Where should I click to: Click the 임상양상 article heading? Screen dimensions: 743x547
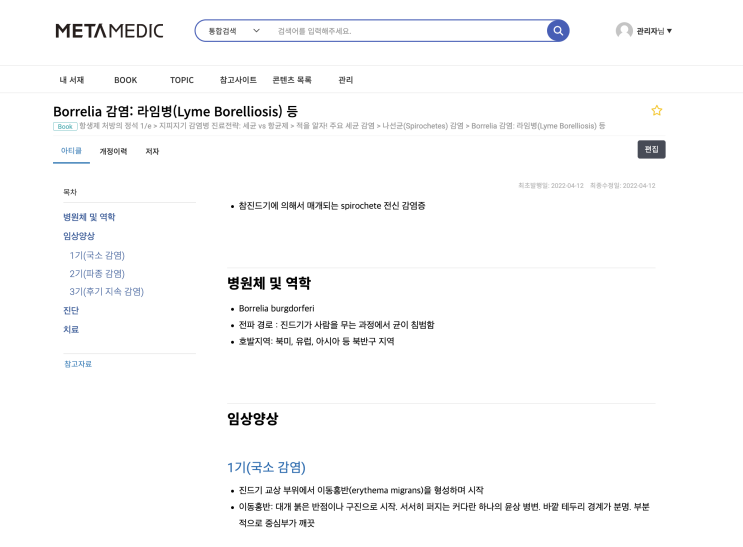[x=253, y=419]
